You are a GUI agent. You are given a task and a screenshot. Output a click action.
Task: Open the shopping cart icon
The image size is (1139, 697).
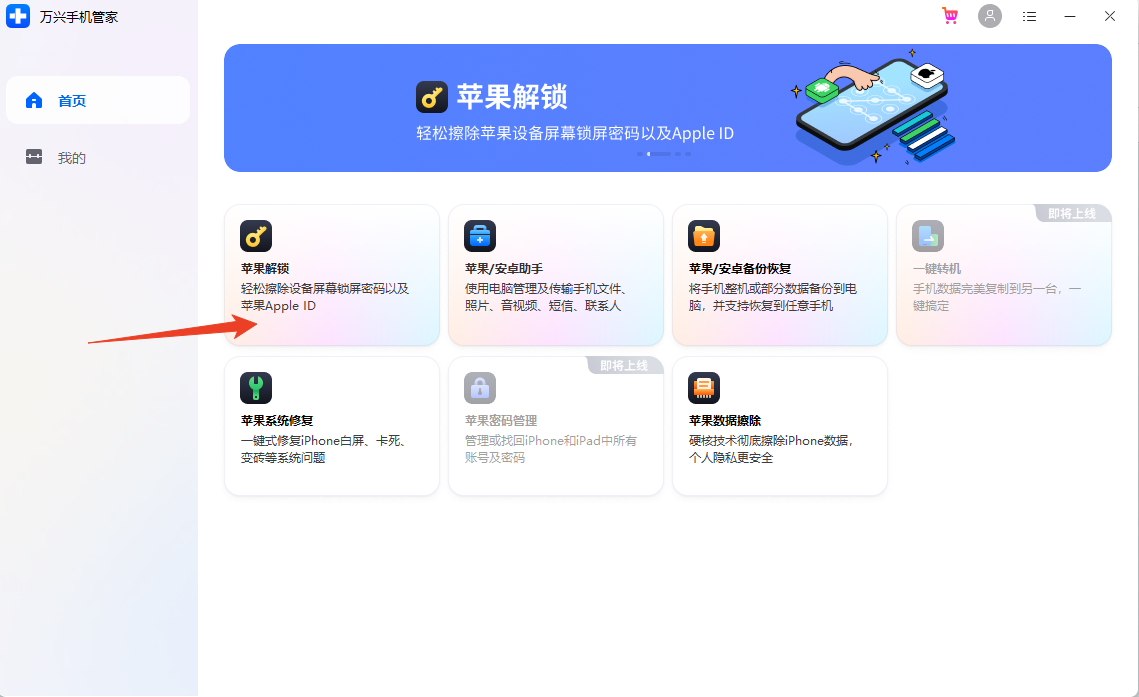tap(949, 16)
